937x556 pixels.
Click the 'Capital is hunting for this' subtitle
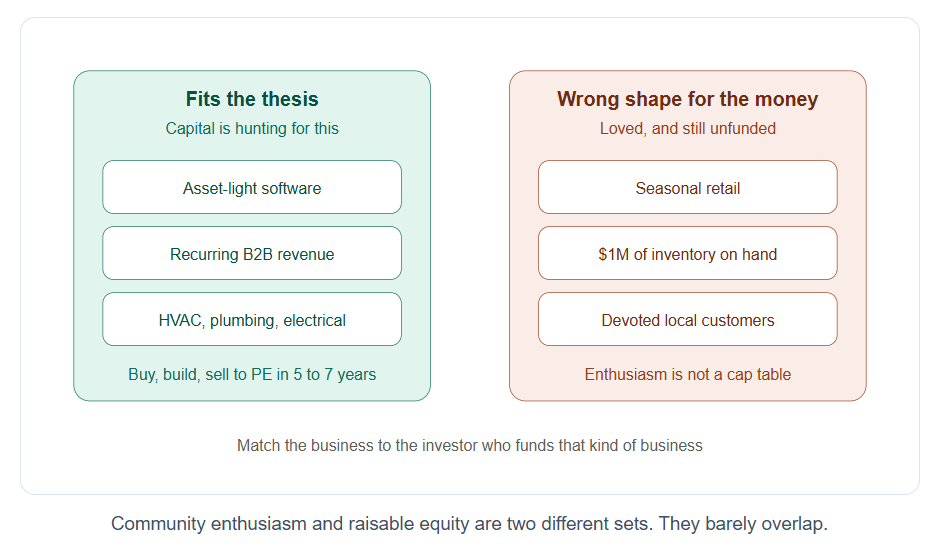point(252,129)
